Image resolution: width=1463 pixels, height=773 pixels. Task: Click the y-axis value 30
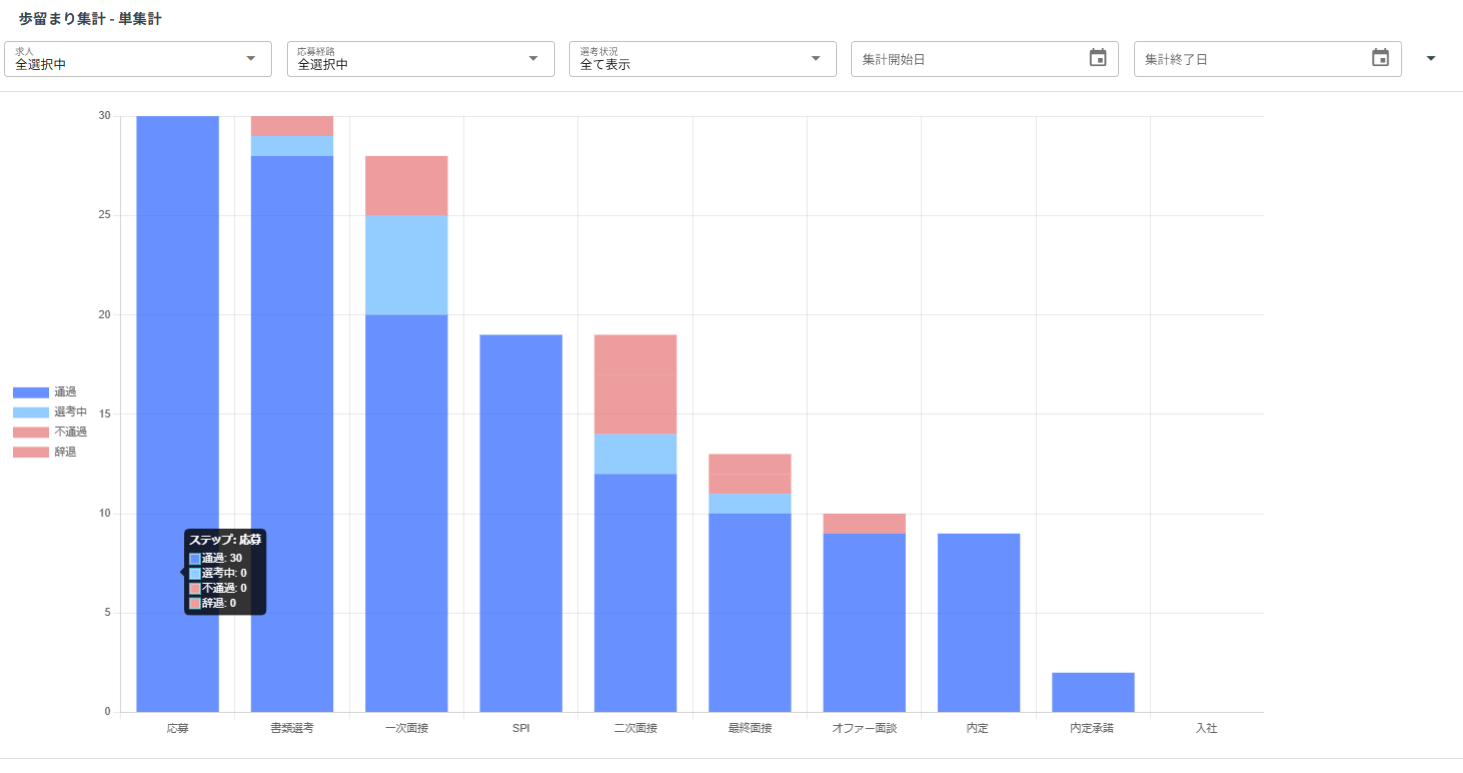point(105,115)
